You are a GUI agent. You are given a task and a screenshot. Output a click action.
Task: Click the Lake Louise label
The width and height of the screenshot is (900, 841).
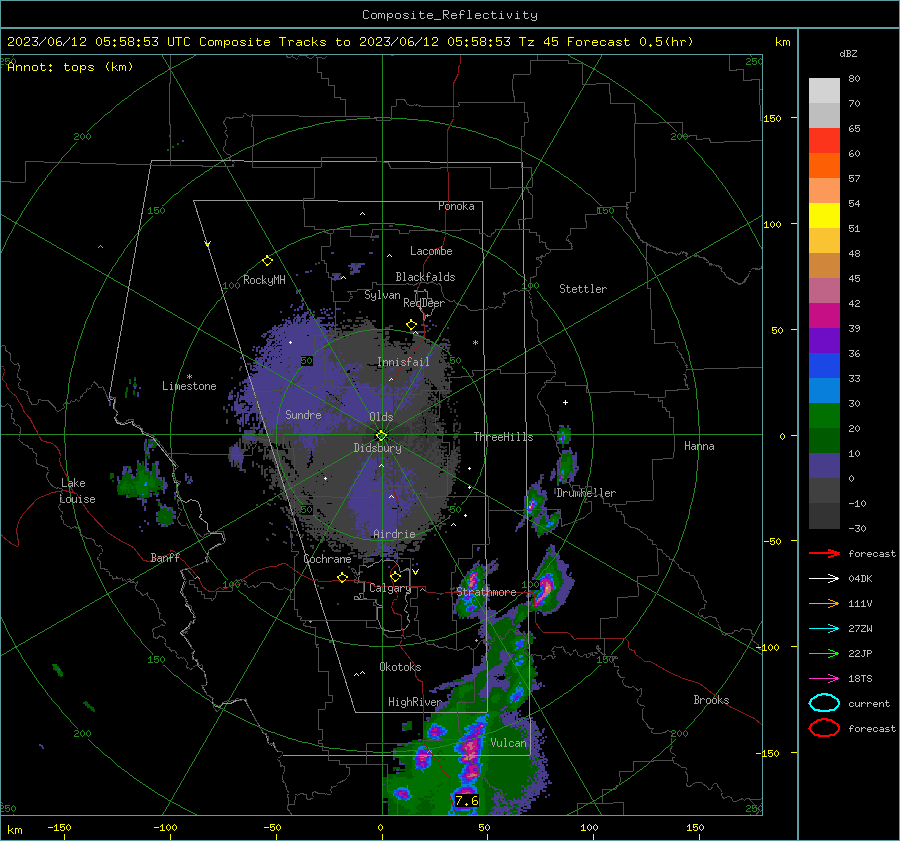pyautogui.click(x=77, y=491)
